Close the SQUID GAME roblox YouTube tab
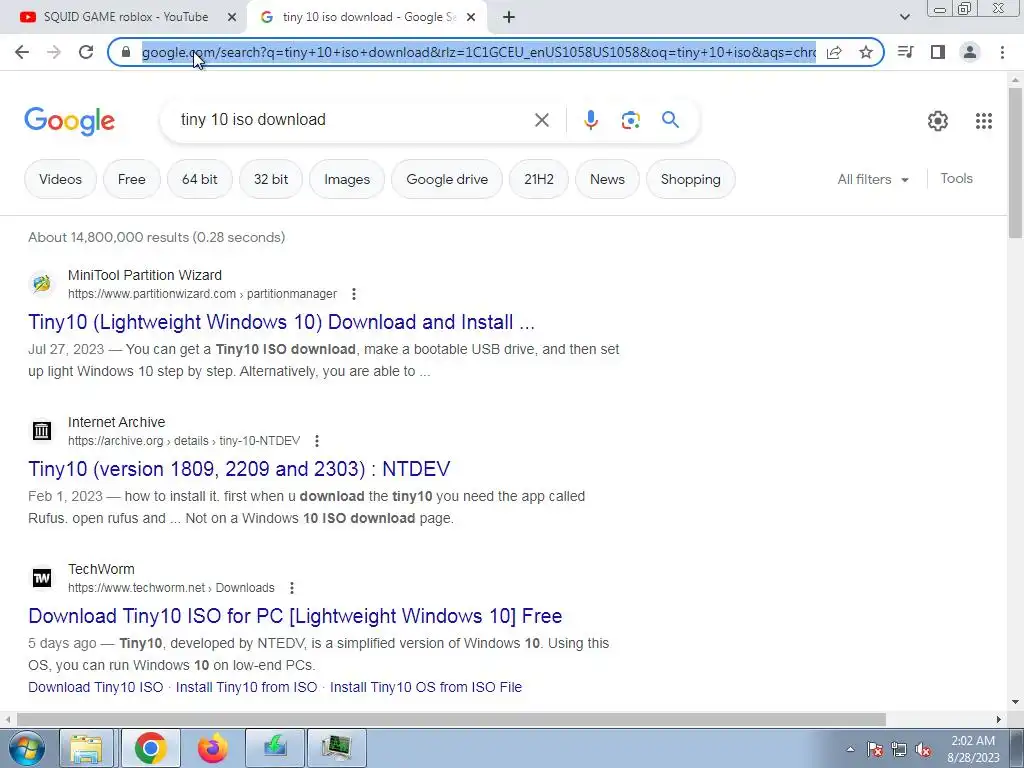1024x768 pixels. (231, 18)
